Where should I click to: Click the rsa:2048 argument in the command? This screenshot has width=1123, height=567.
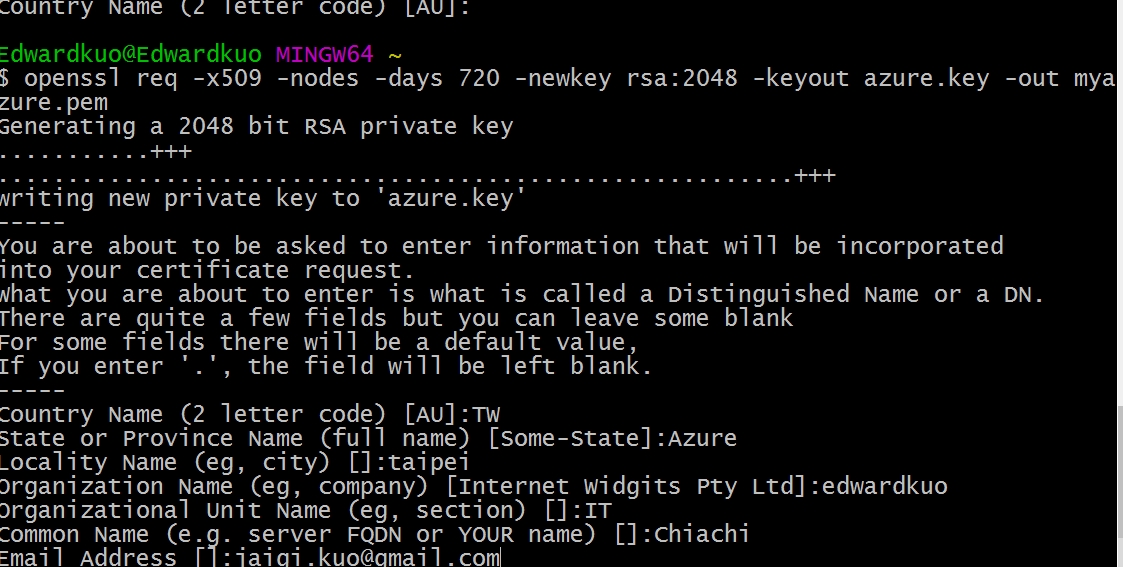682,78
